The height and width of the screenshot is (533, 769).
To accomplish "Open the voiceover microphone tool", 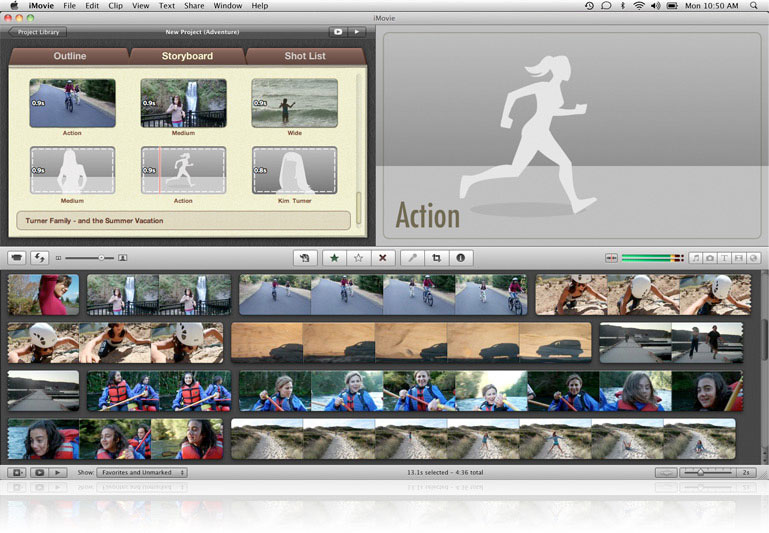I will (x=412, y=258).
